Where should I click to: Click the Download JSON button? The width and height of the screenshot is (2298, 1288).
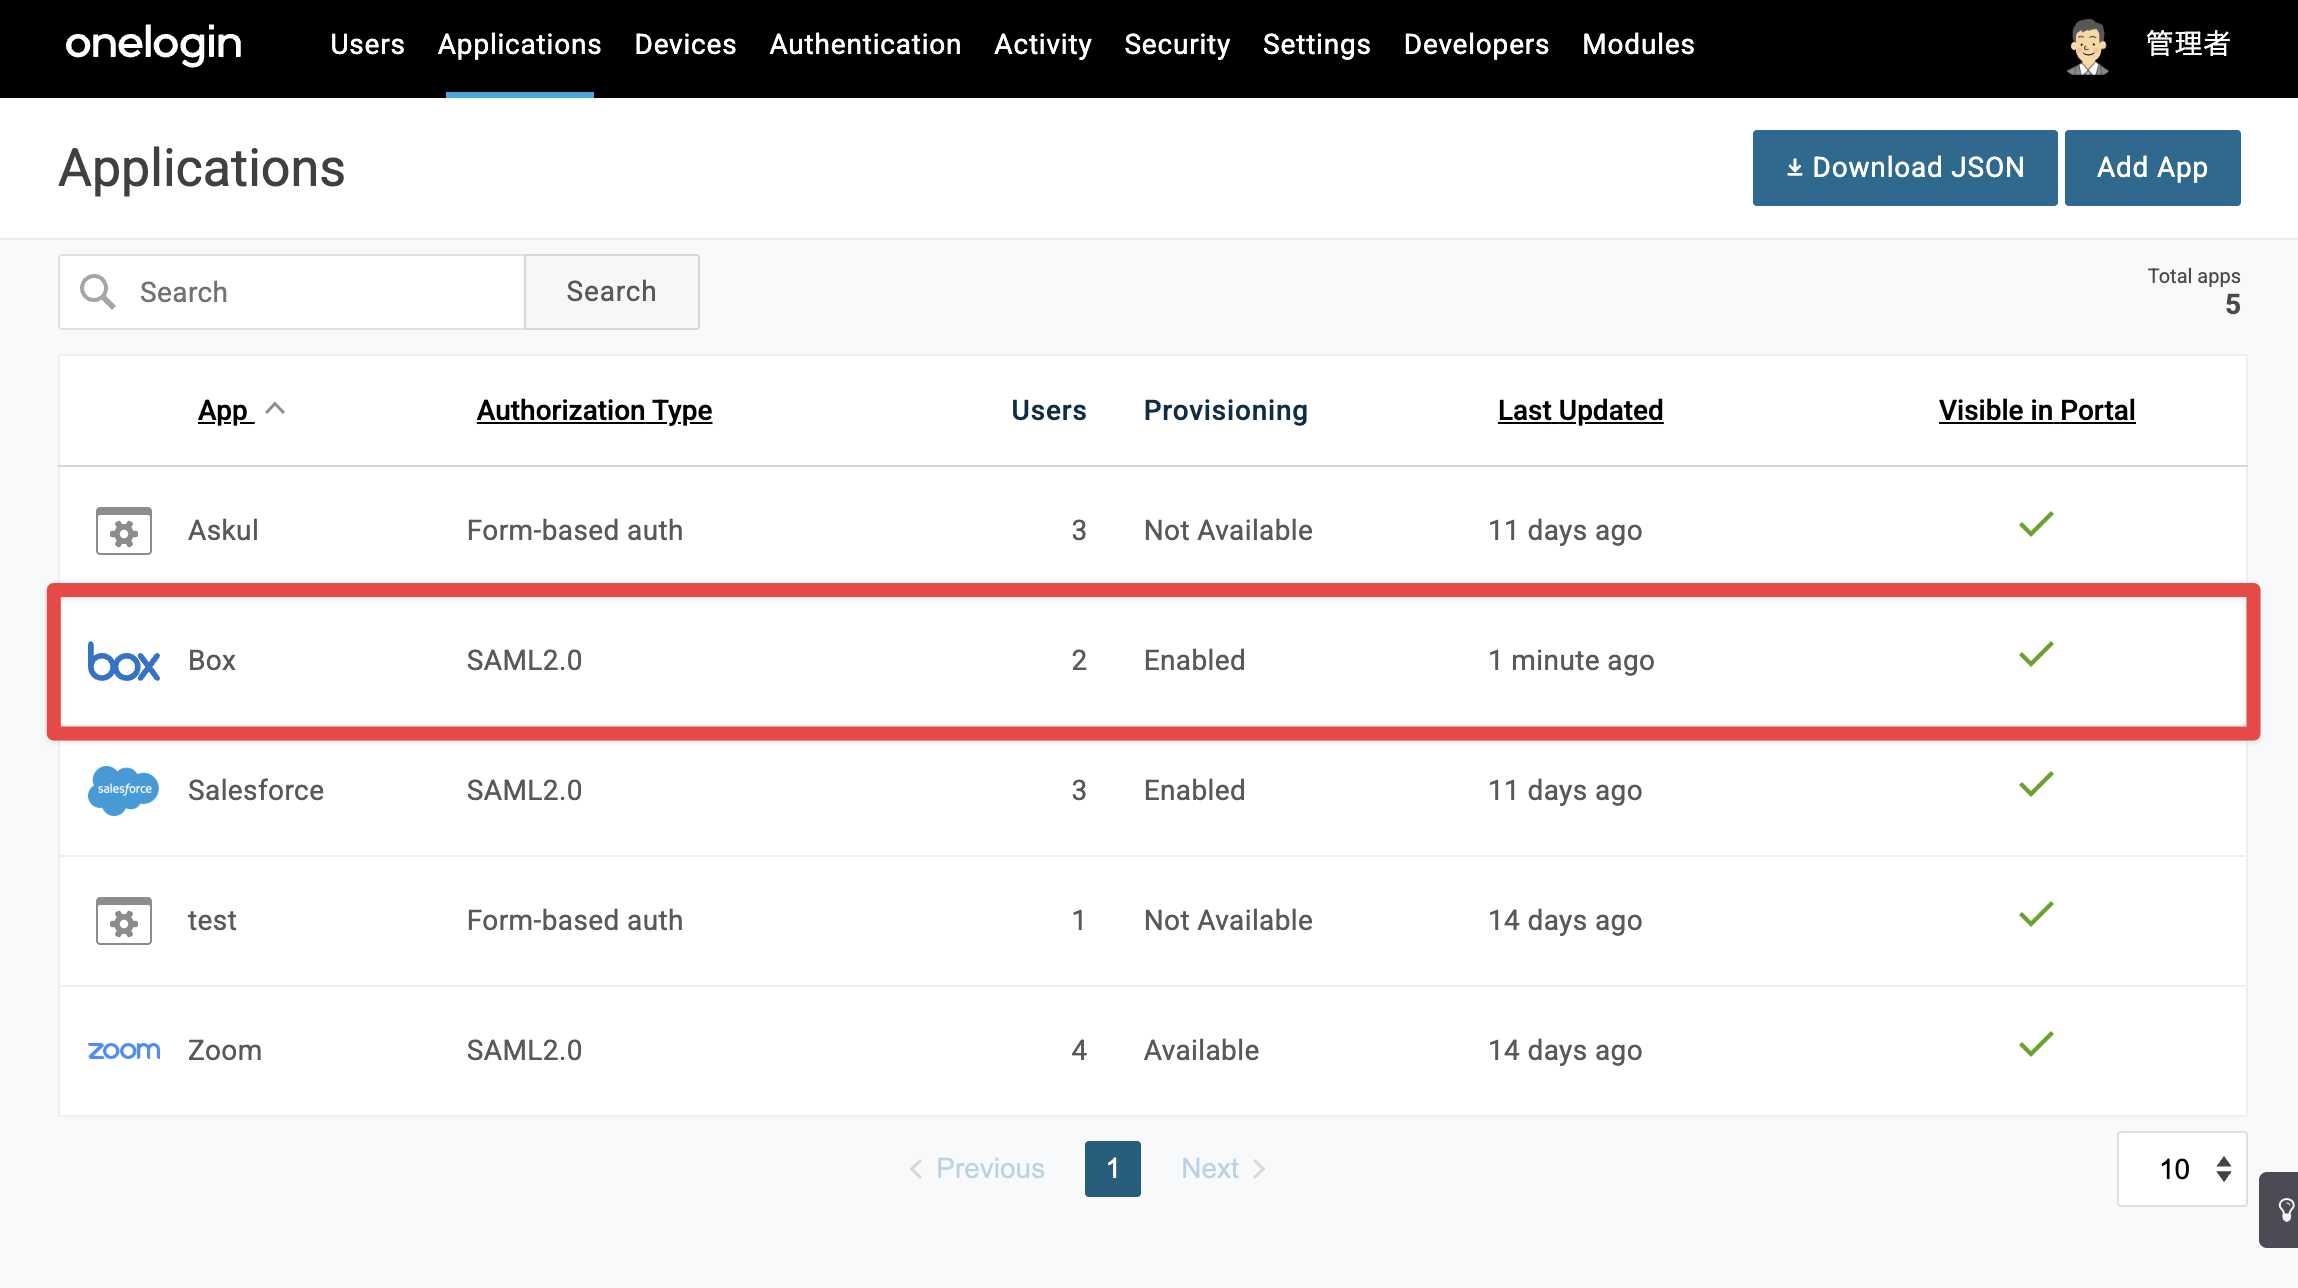pyautogui.click(x=1905, y=168)
